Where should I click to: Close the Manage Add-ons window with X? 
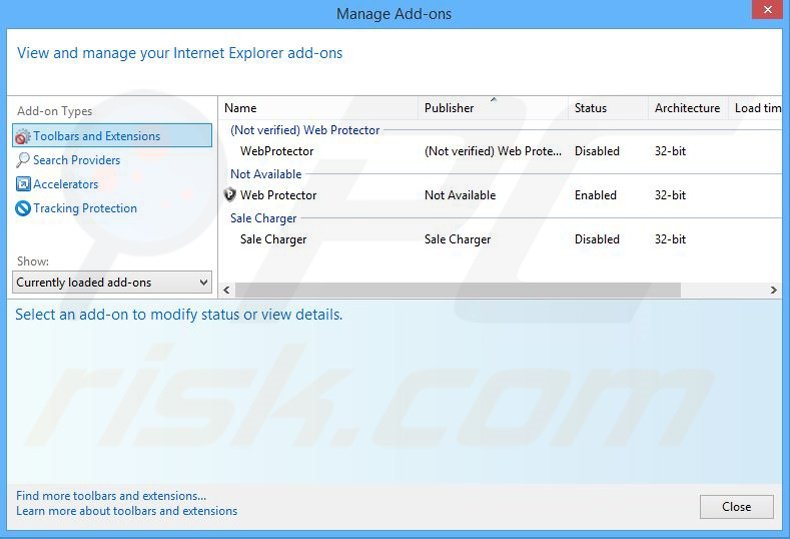click(x=767, y=10)
